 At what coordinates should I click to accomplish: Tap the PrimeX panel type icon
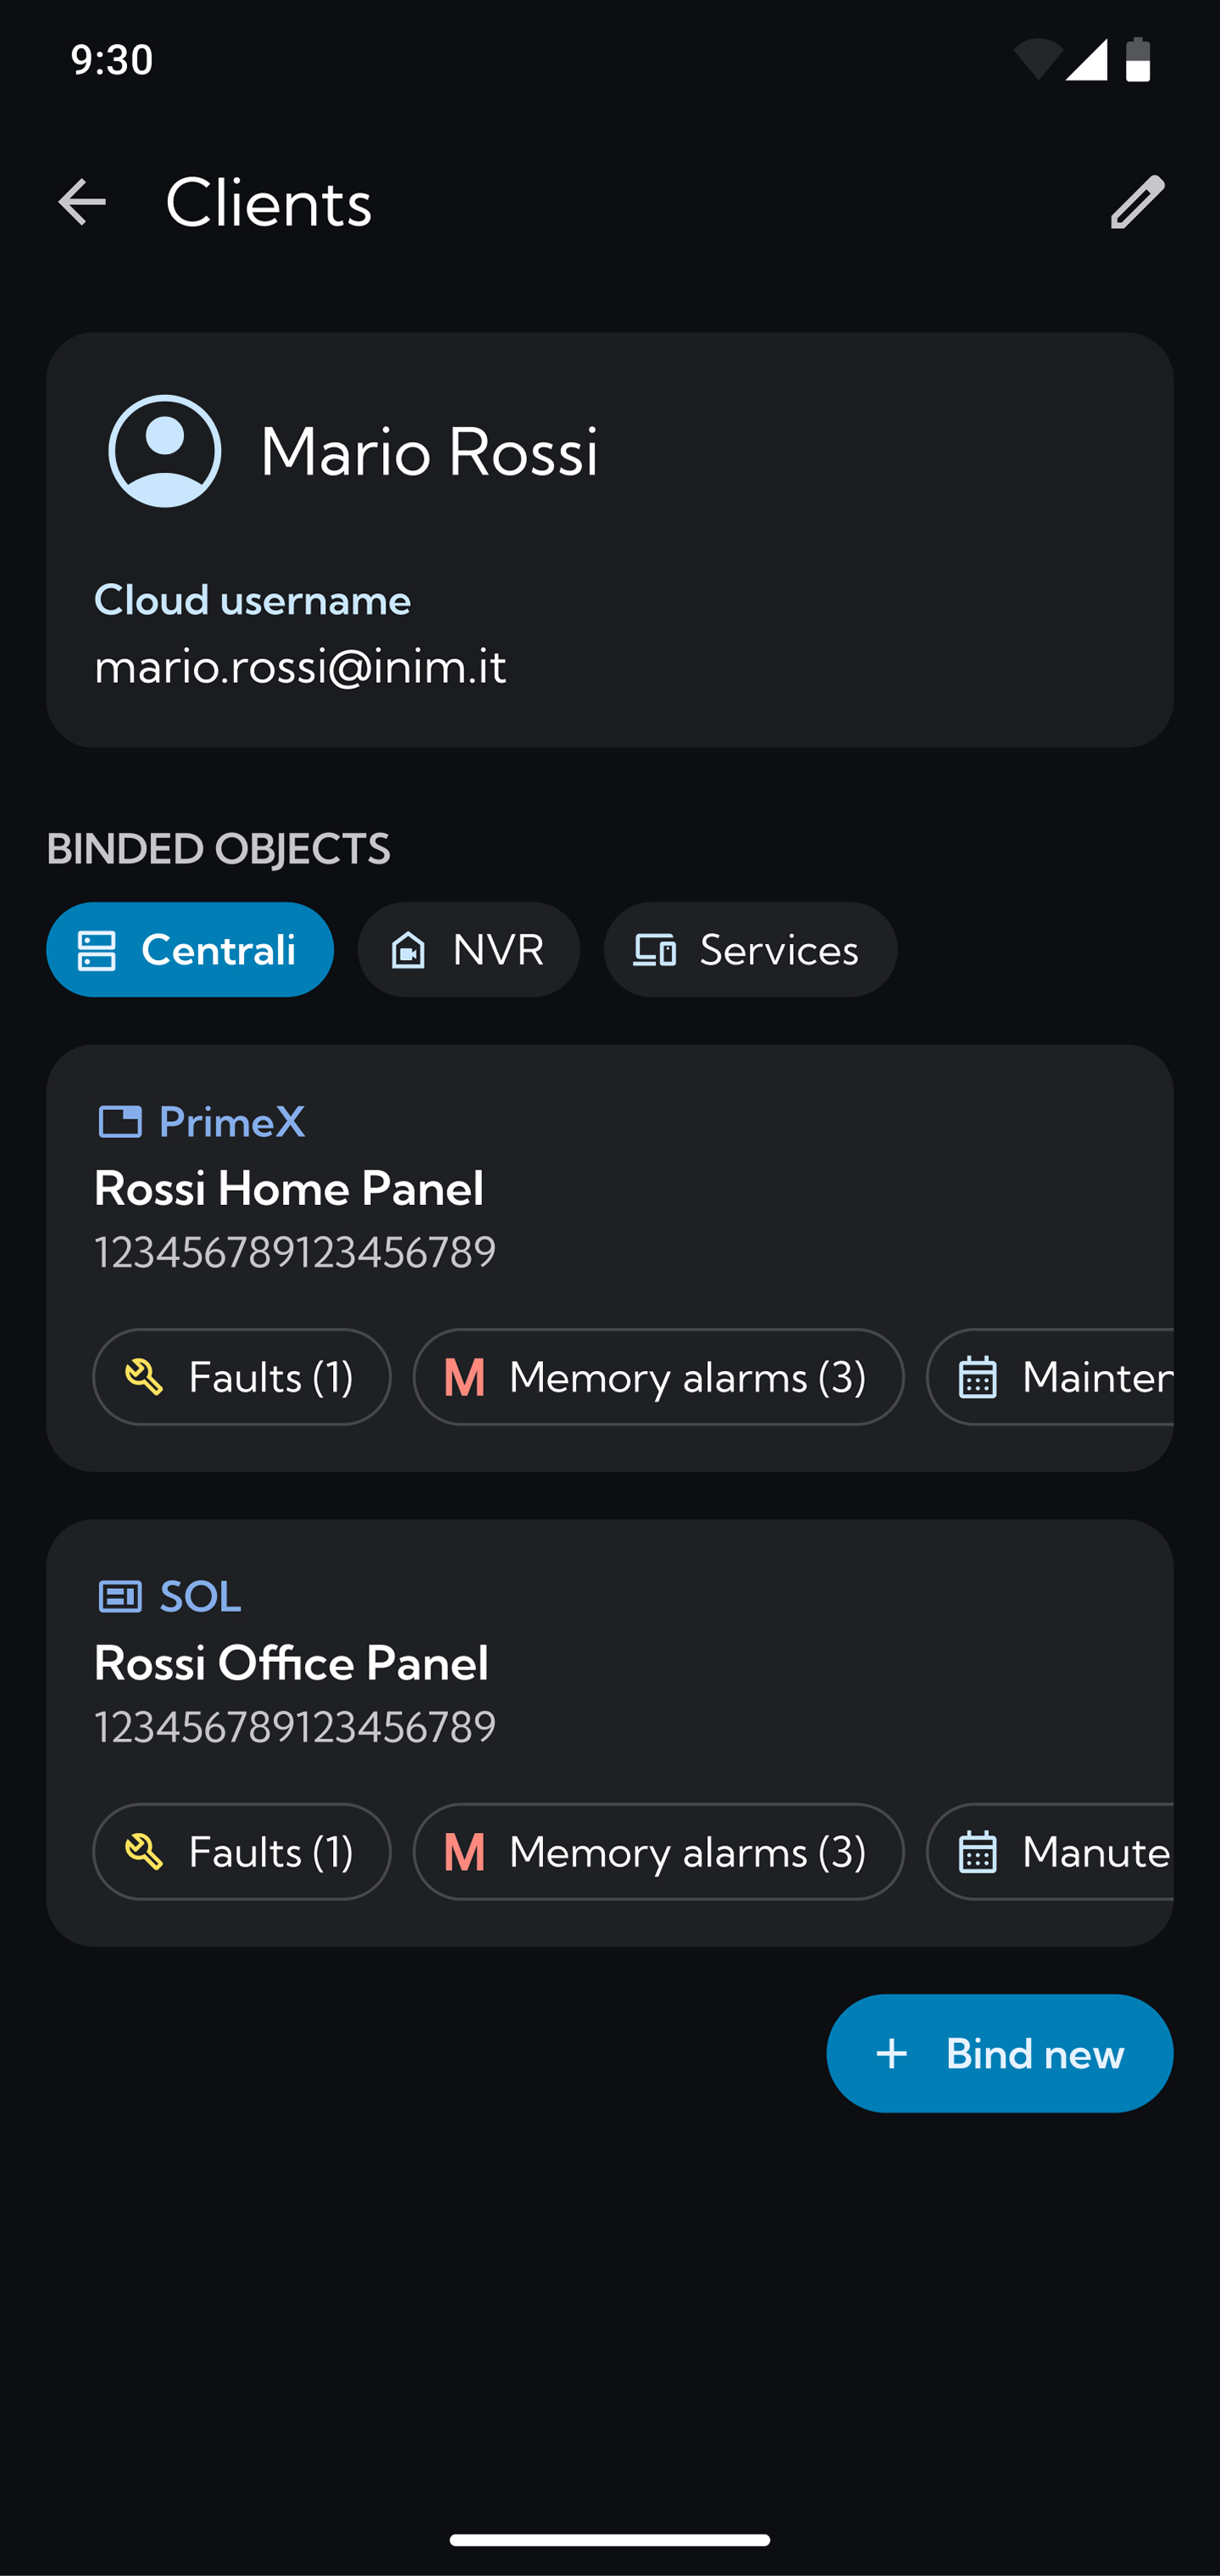120,1122
